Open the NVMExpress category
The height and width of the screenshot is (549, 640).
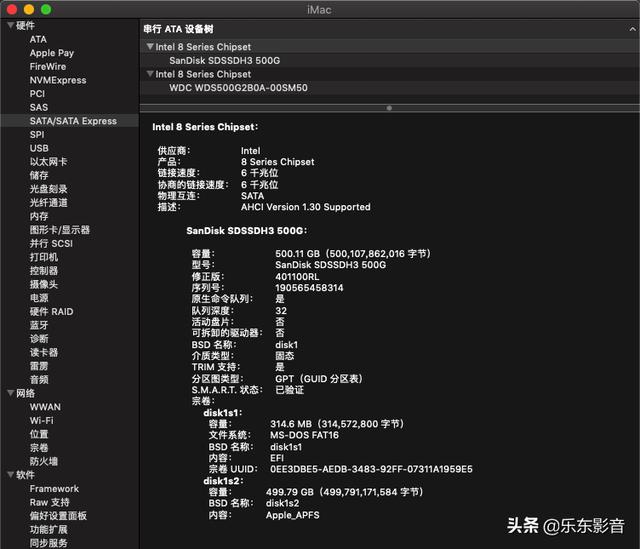click(58, 80)
